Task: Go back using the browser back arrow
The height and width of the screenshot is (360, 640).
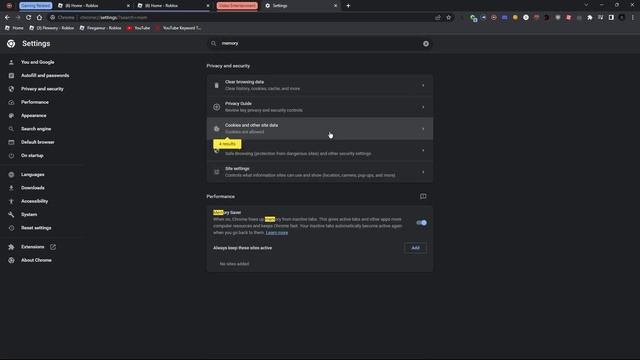Action: (7, 18)
